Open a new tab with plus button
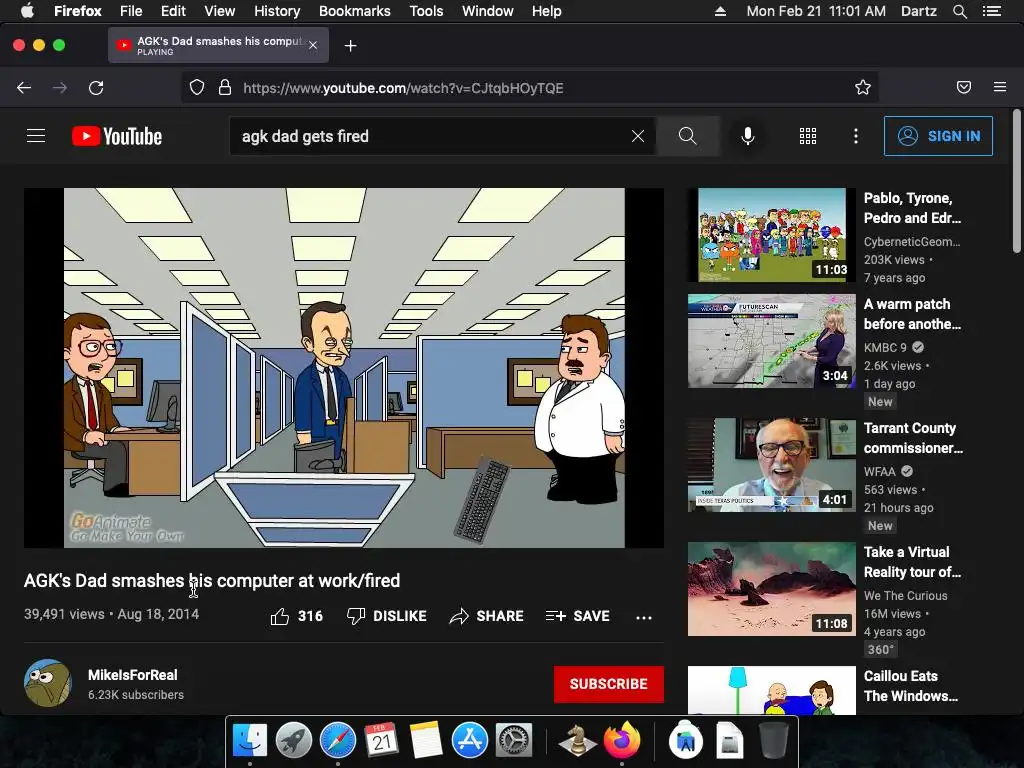The width and height of the screenshot is (1024, 768). 351,46
